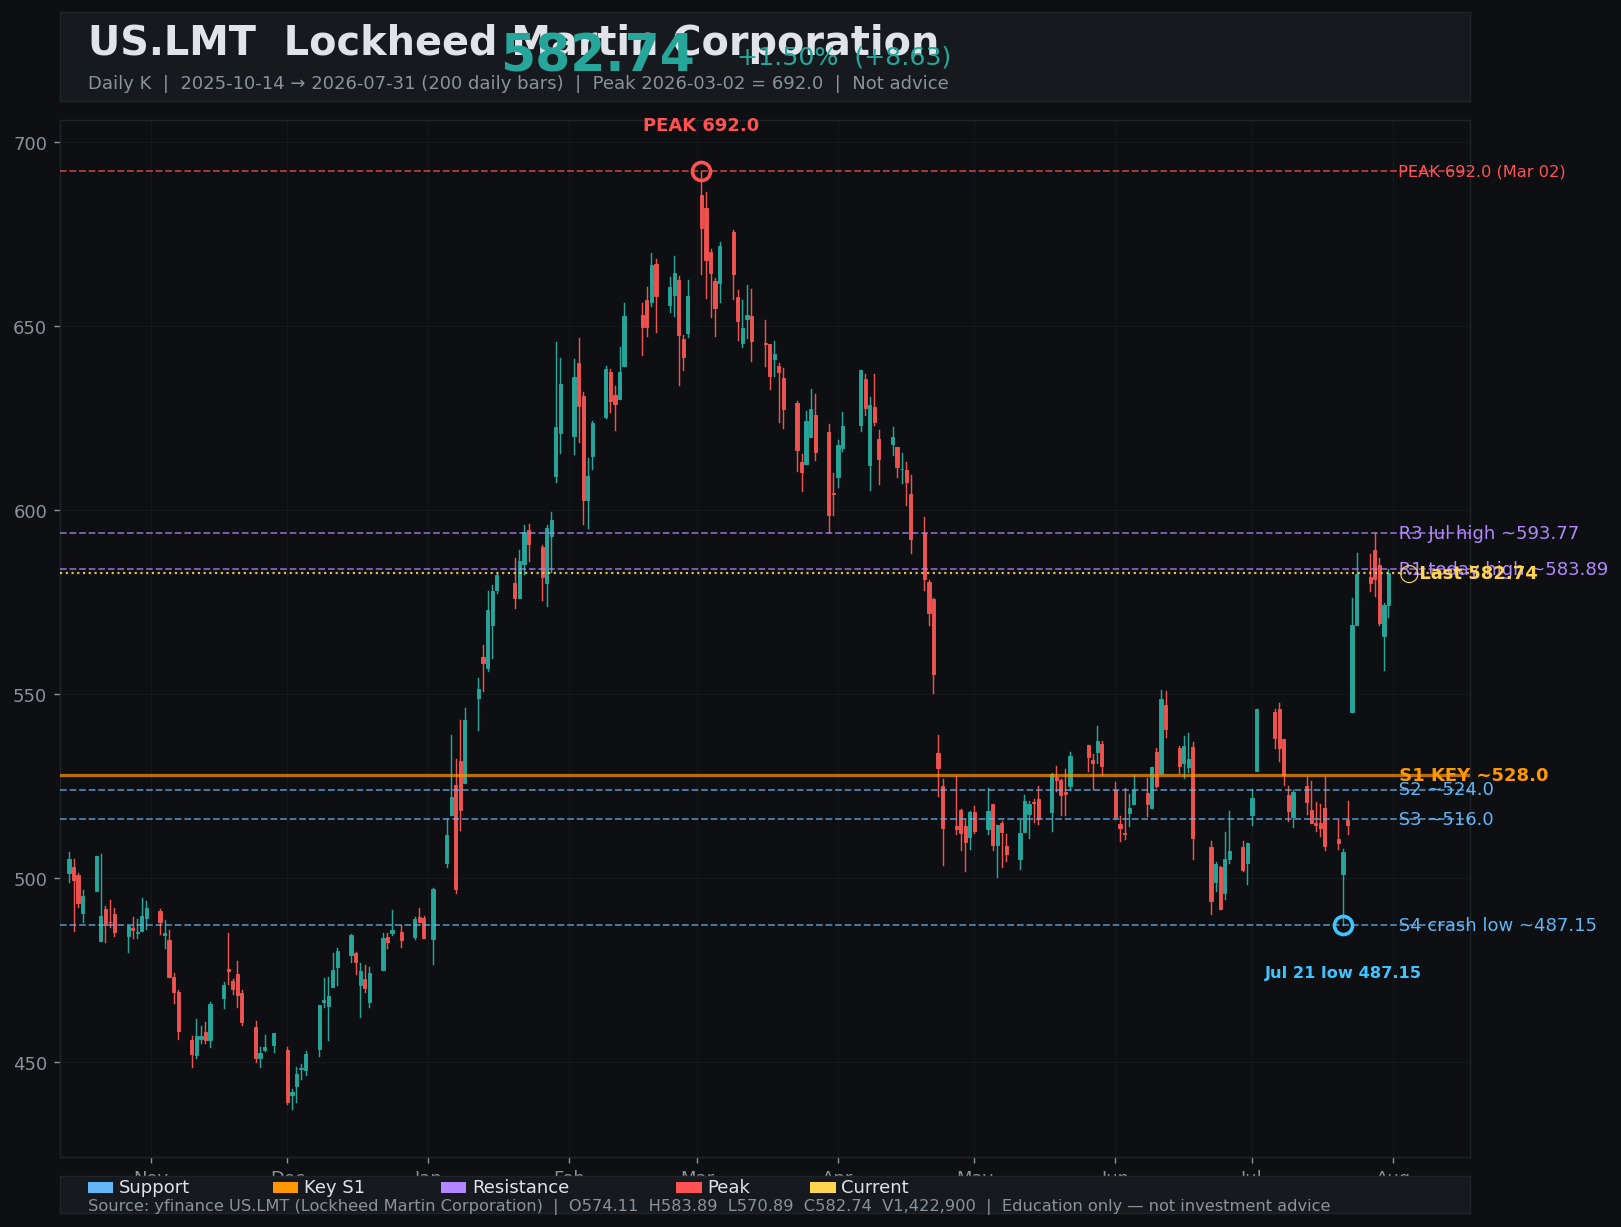The height and width of the screenshot is (1227, 1621).
Task: Click the "S4 crash low ~487.15" label
Action: [1497, 926]
